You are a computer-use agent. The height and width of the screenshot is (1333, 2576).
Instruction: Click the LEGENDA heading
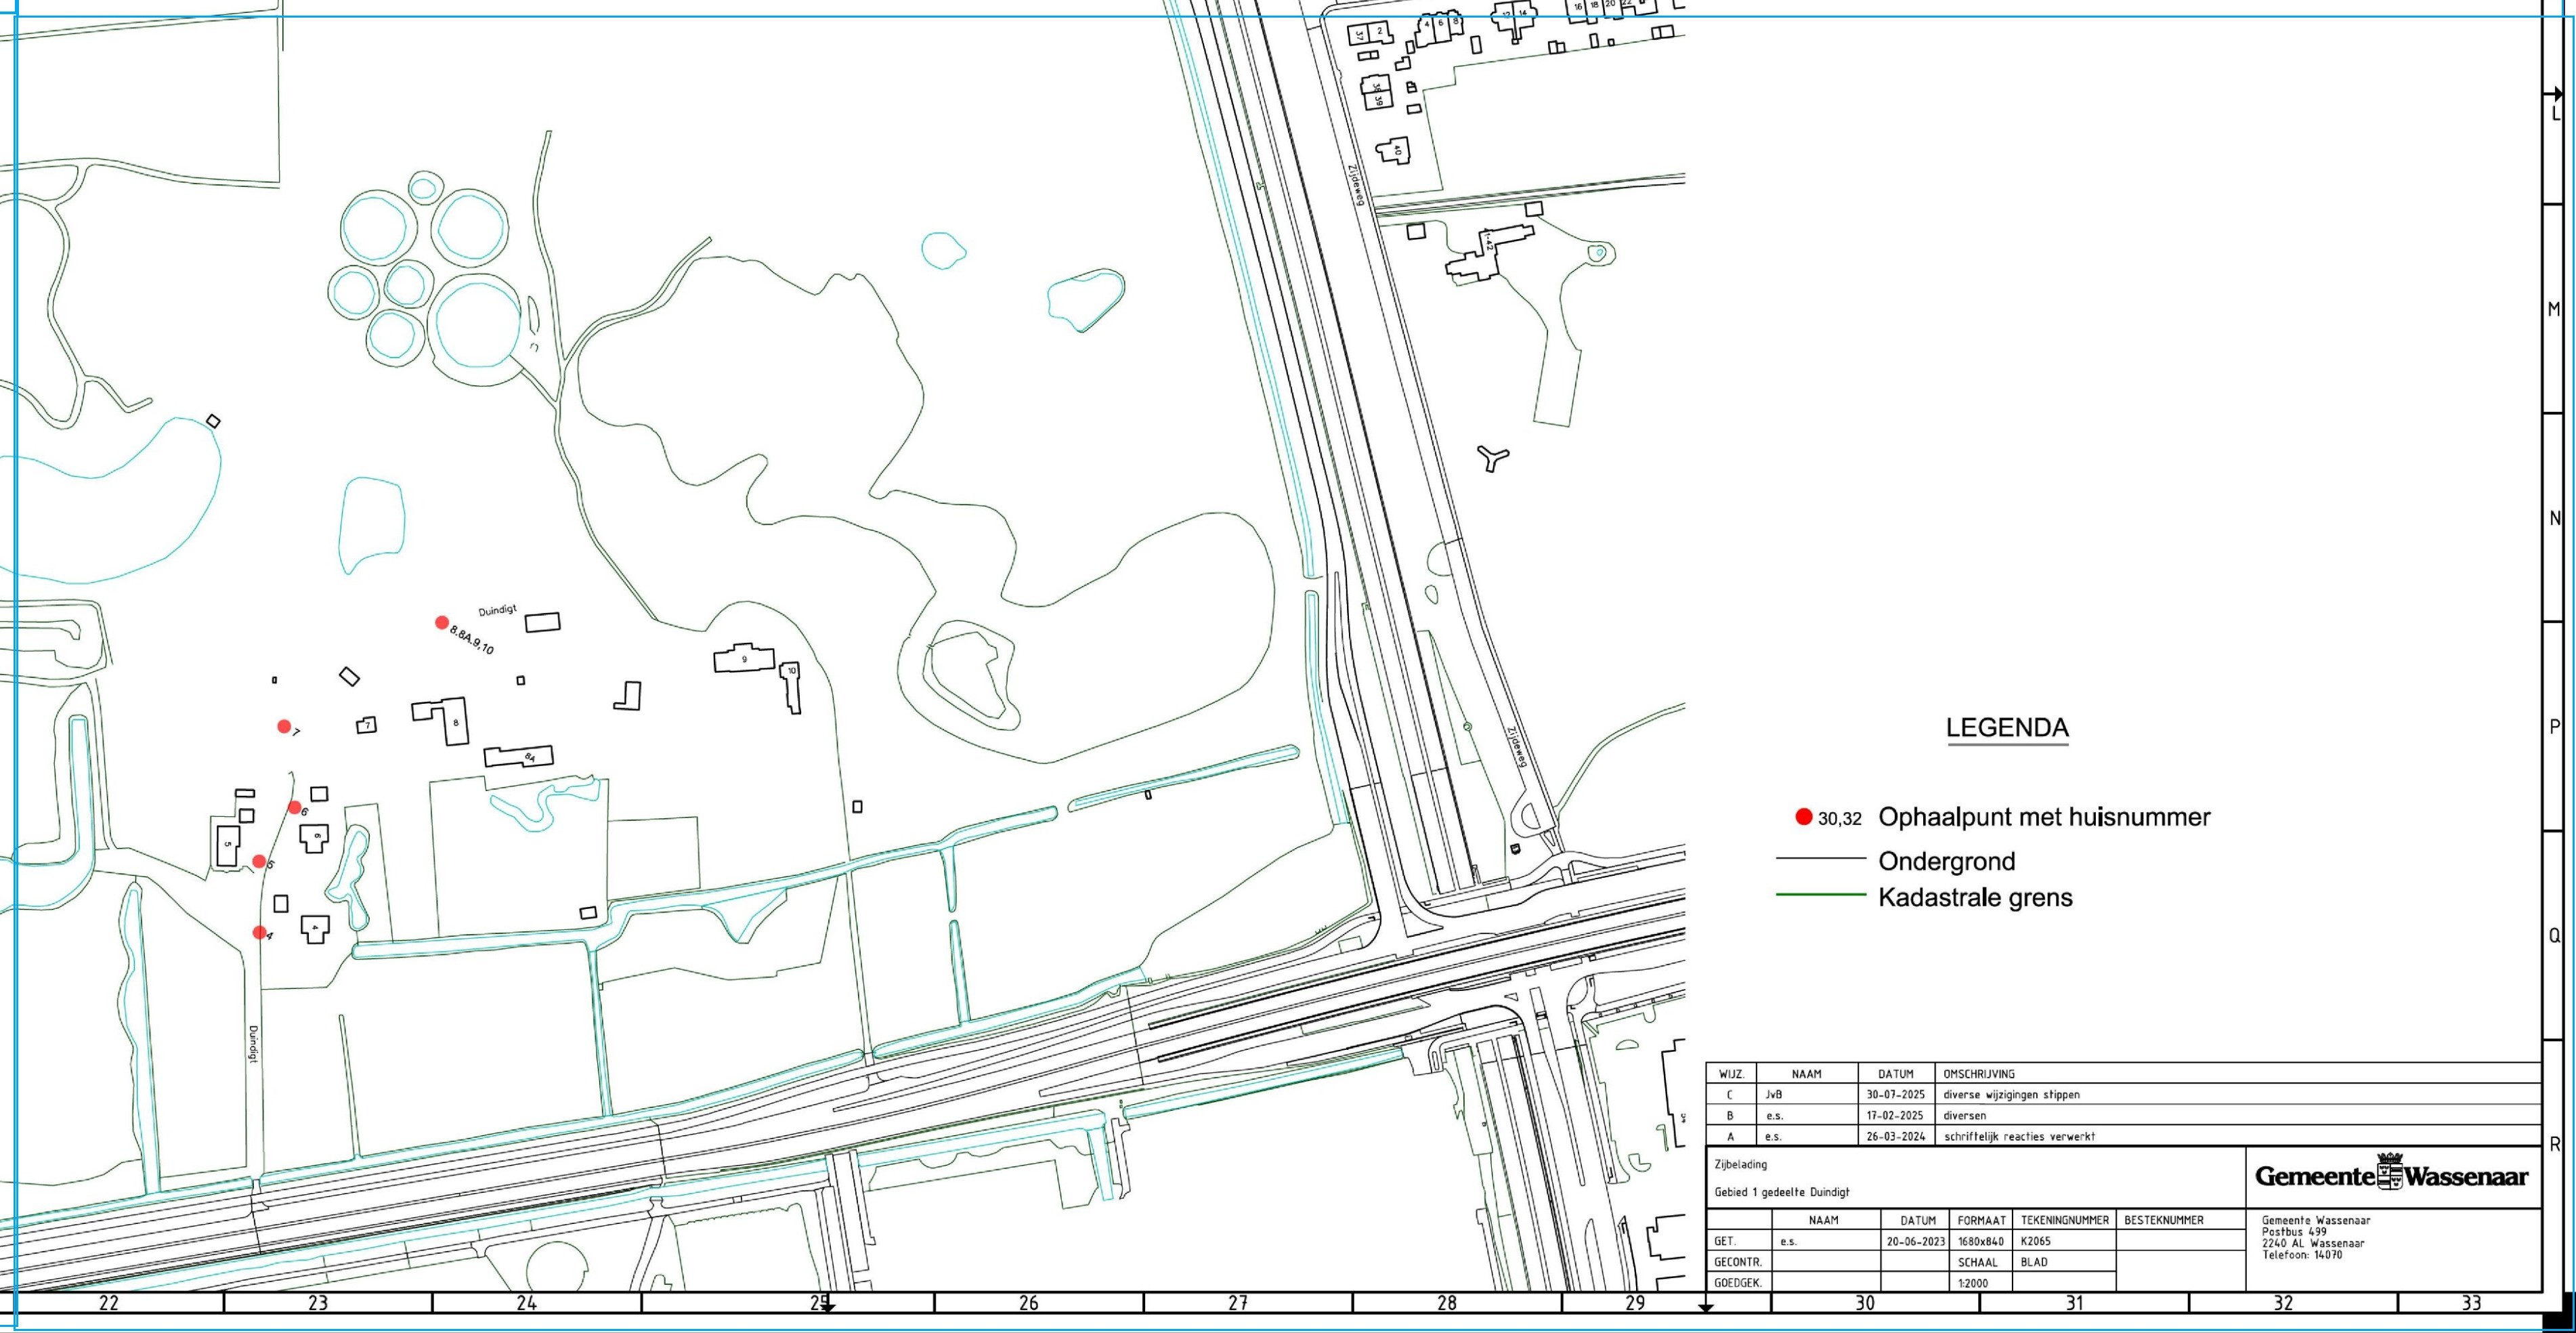coord(2007,728)
